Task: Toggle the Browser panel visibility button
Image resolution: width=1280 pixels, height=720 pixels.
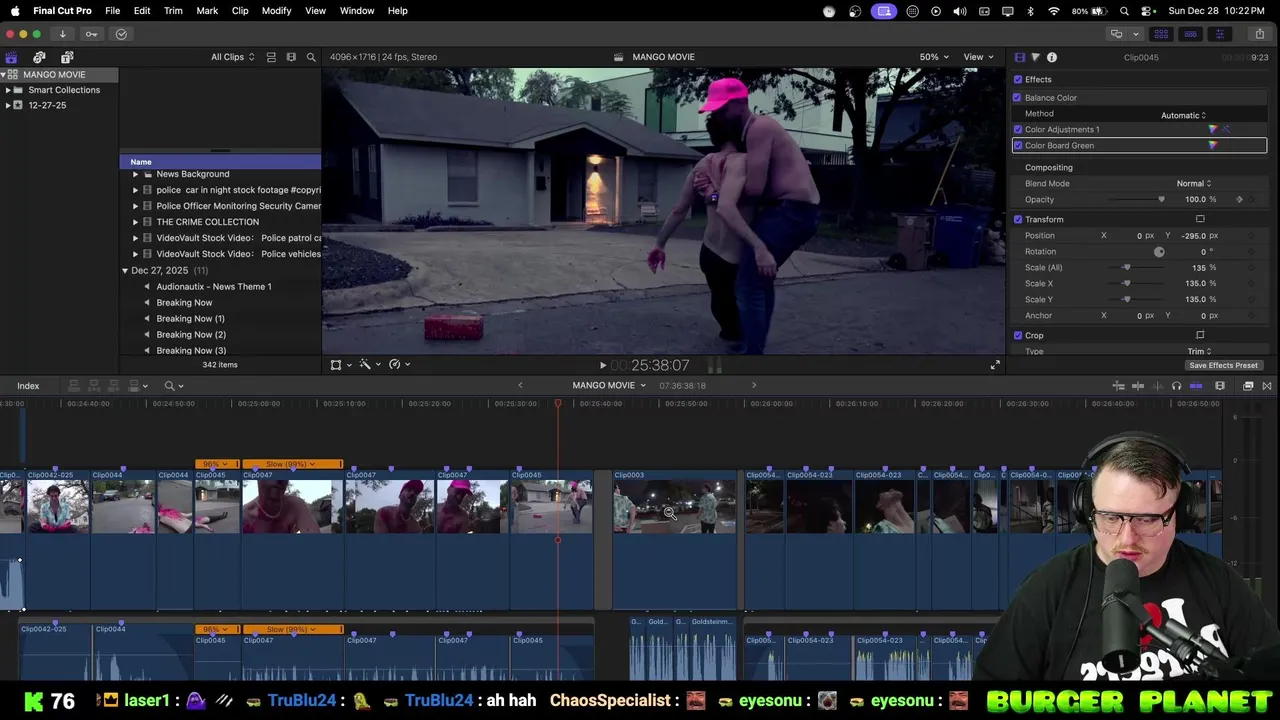Action: [x=1161, y=34]
